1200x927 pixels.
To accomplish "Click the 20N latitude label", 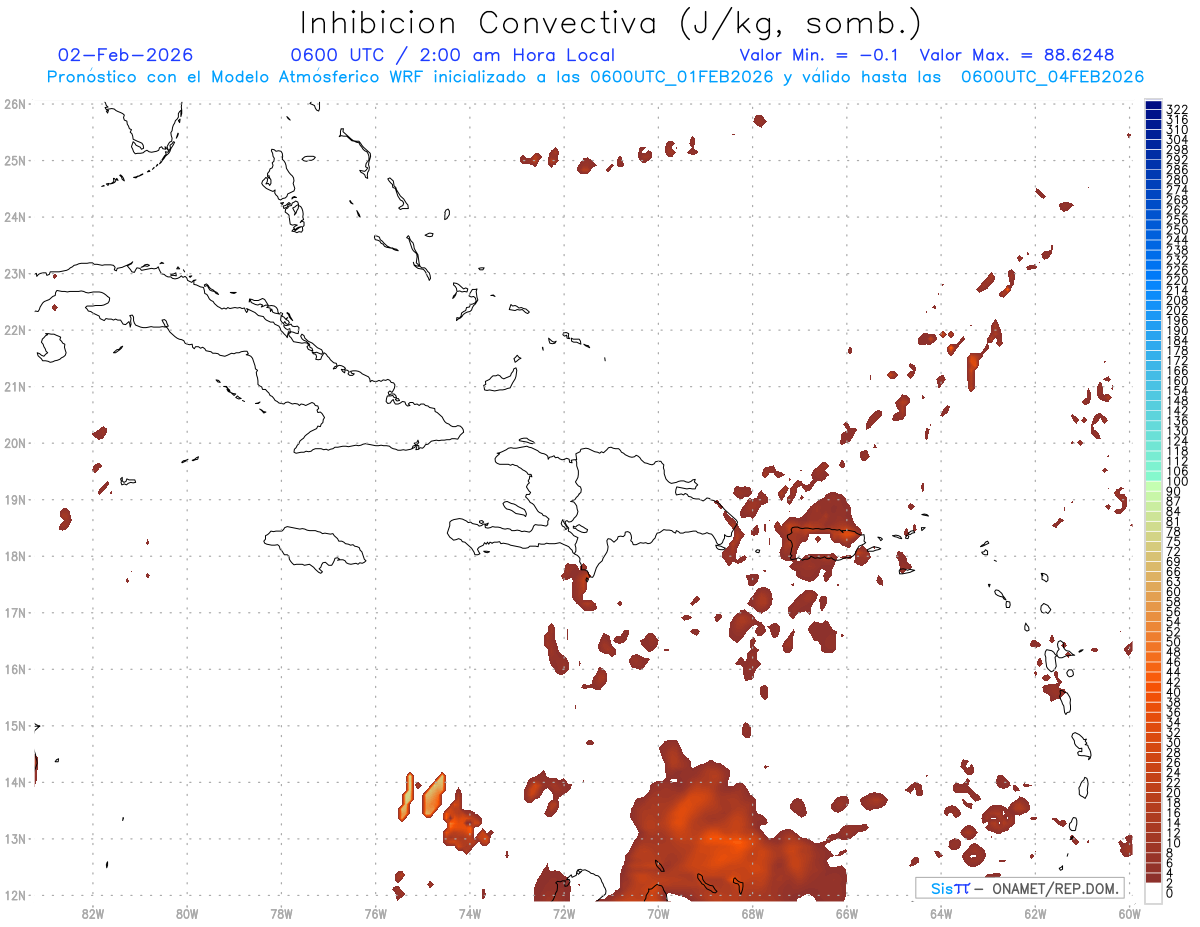I will pos(14,443).
